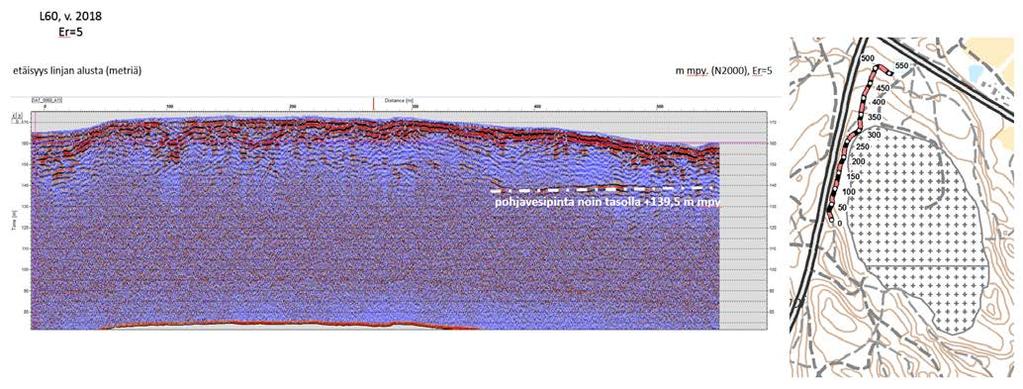Image resolution: width=1023 pixels, height=389 pixels.
Task: Select the 'Distance [m]' axis label
Action: (x=396, y=101)
